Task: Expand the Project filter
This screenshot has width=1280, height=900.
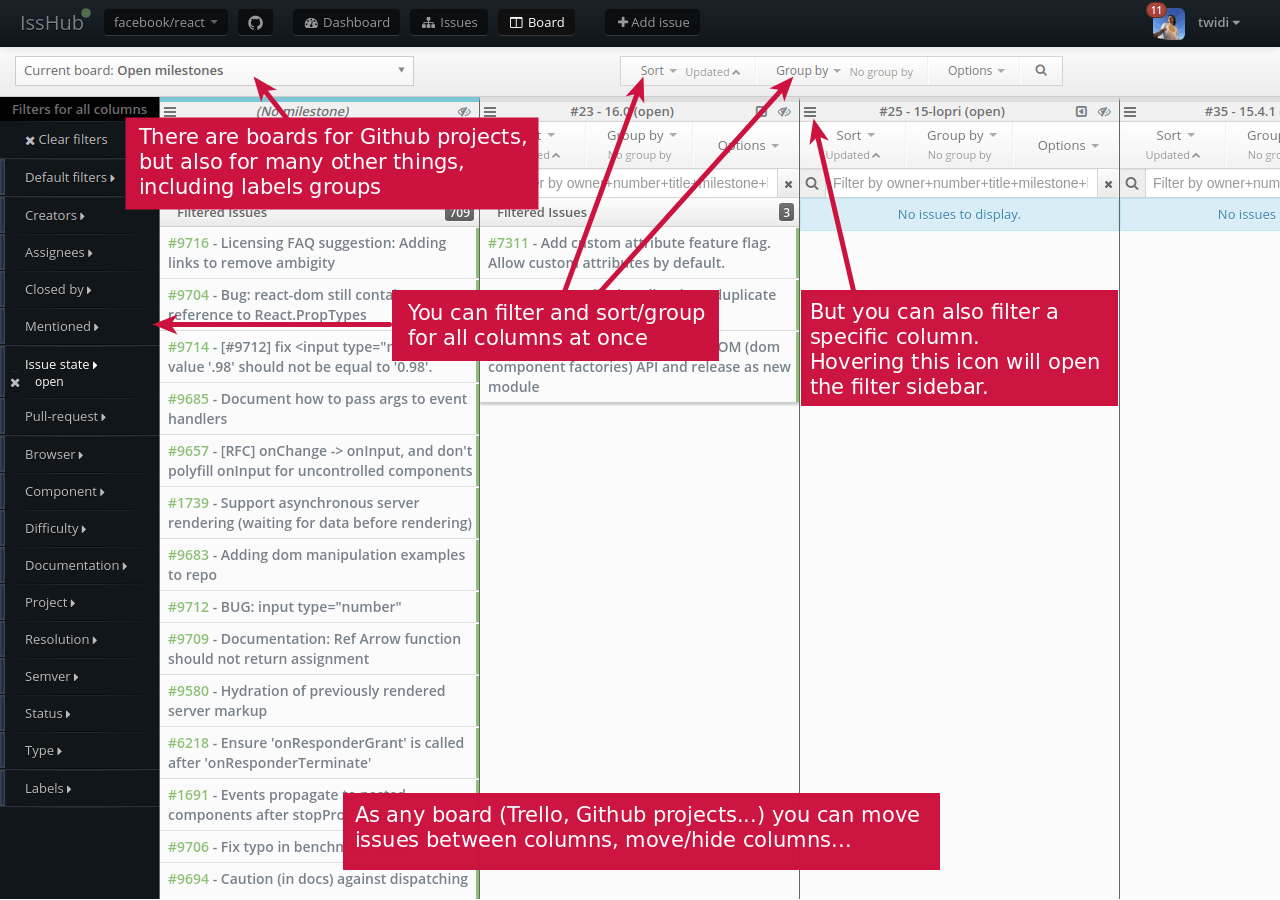Action: click(x=50, y=603)
